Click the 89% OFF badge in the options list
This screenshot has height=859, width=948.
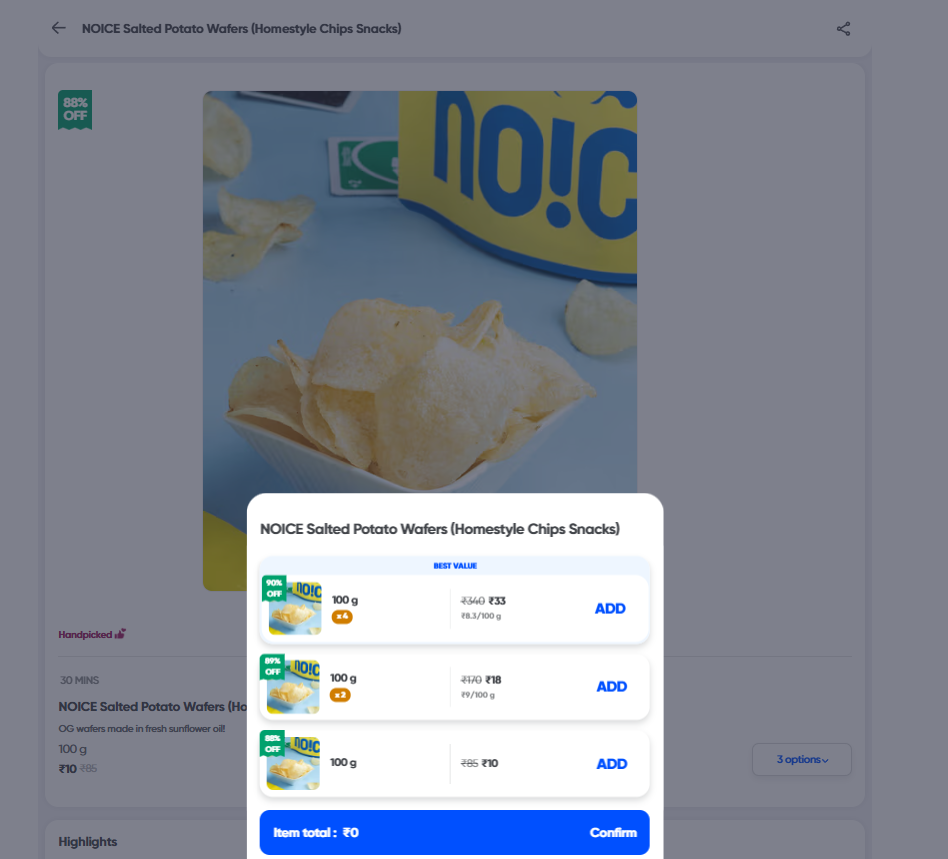click(x=272, y=666)
